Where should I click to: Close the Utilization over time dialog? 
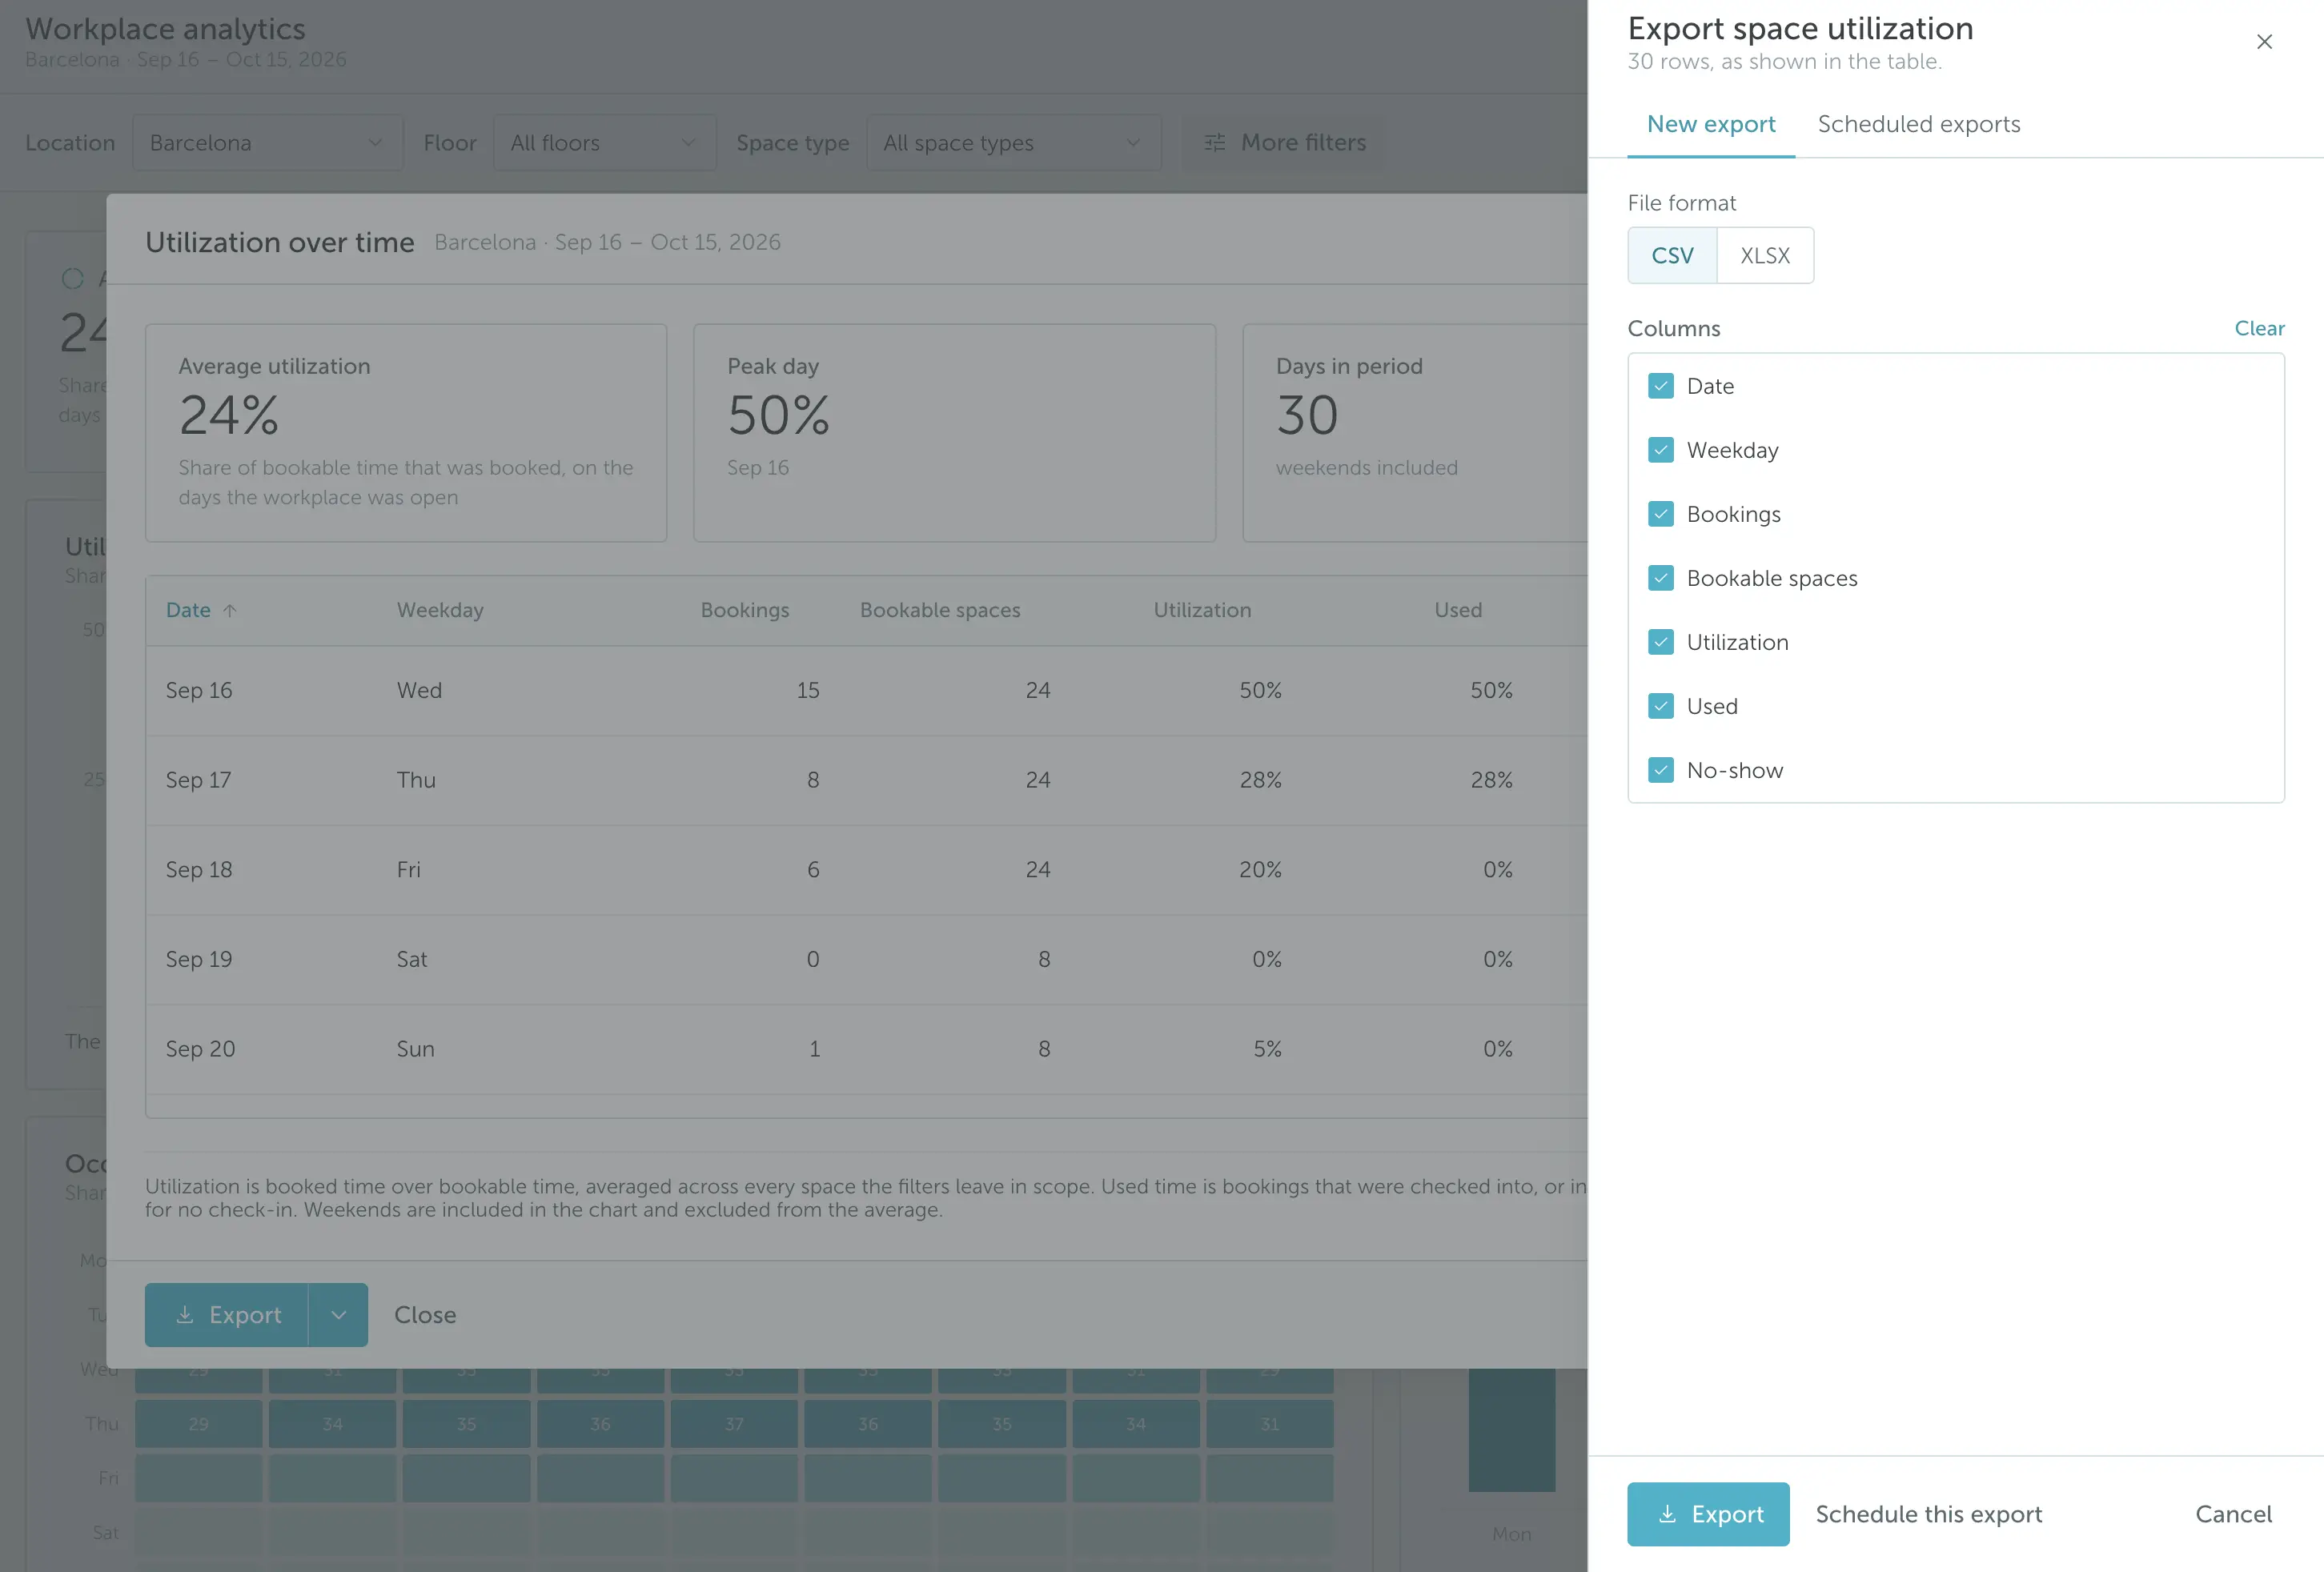click(425, 1315)
